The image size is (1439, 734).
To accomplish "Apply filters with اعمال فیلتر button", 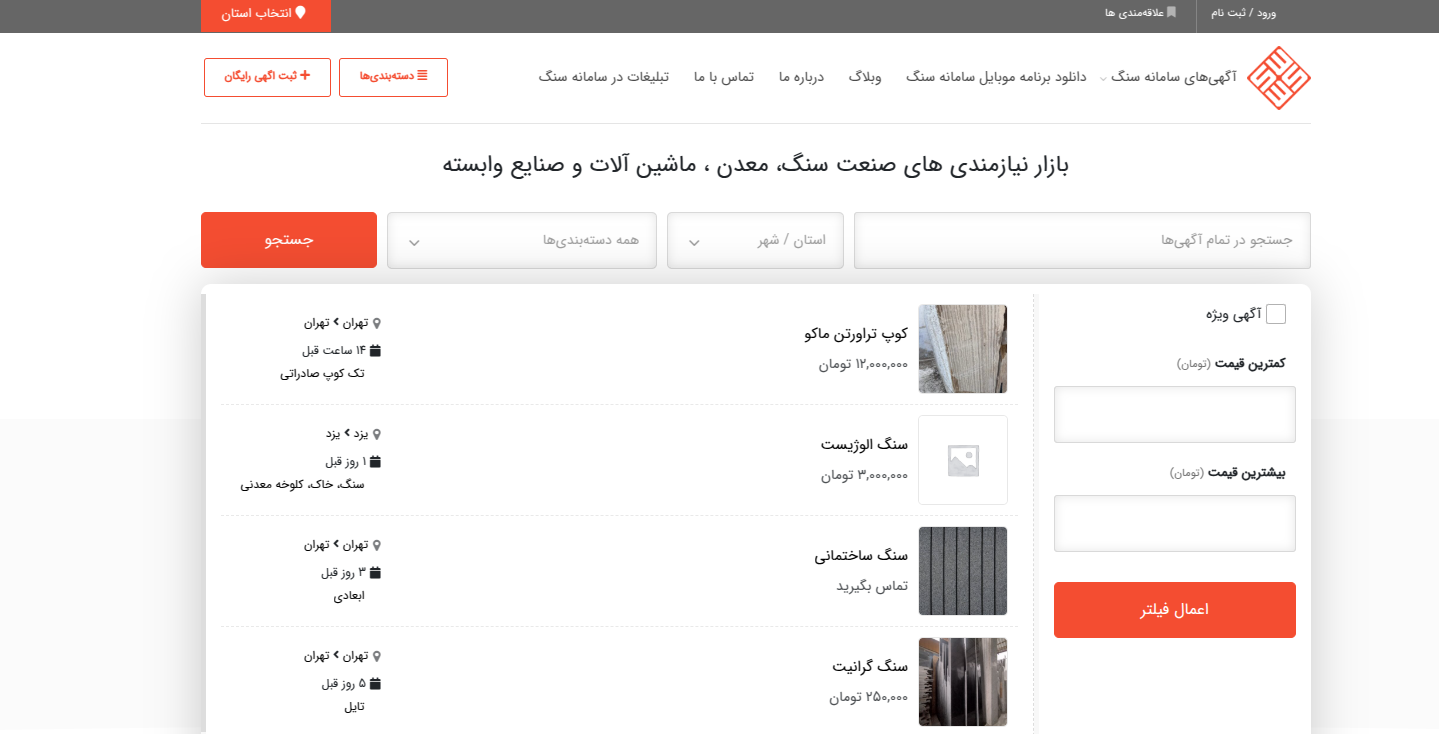I will [x=1174, y=610].
